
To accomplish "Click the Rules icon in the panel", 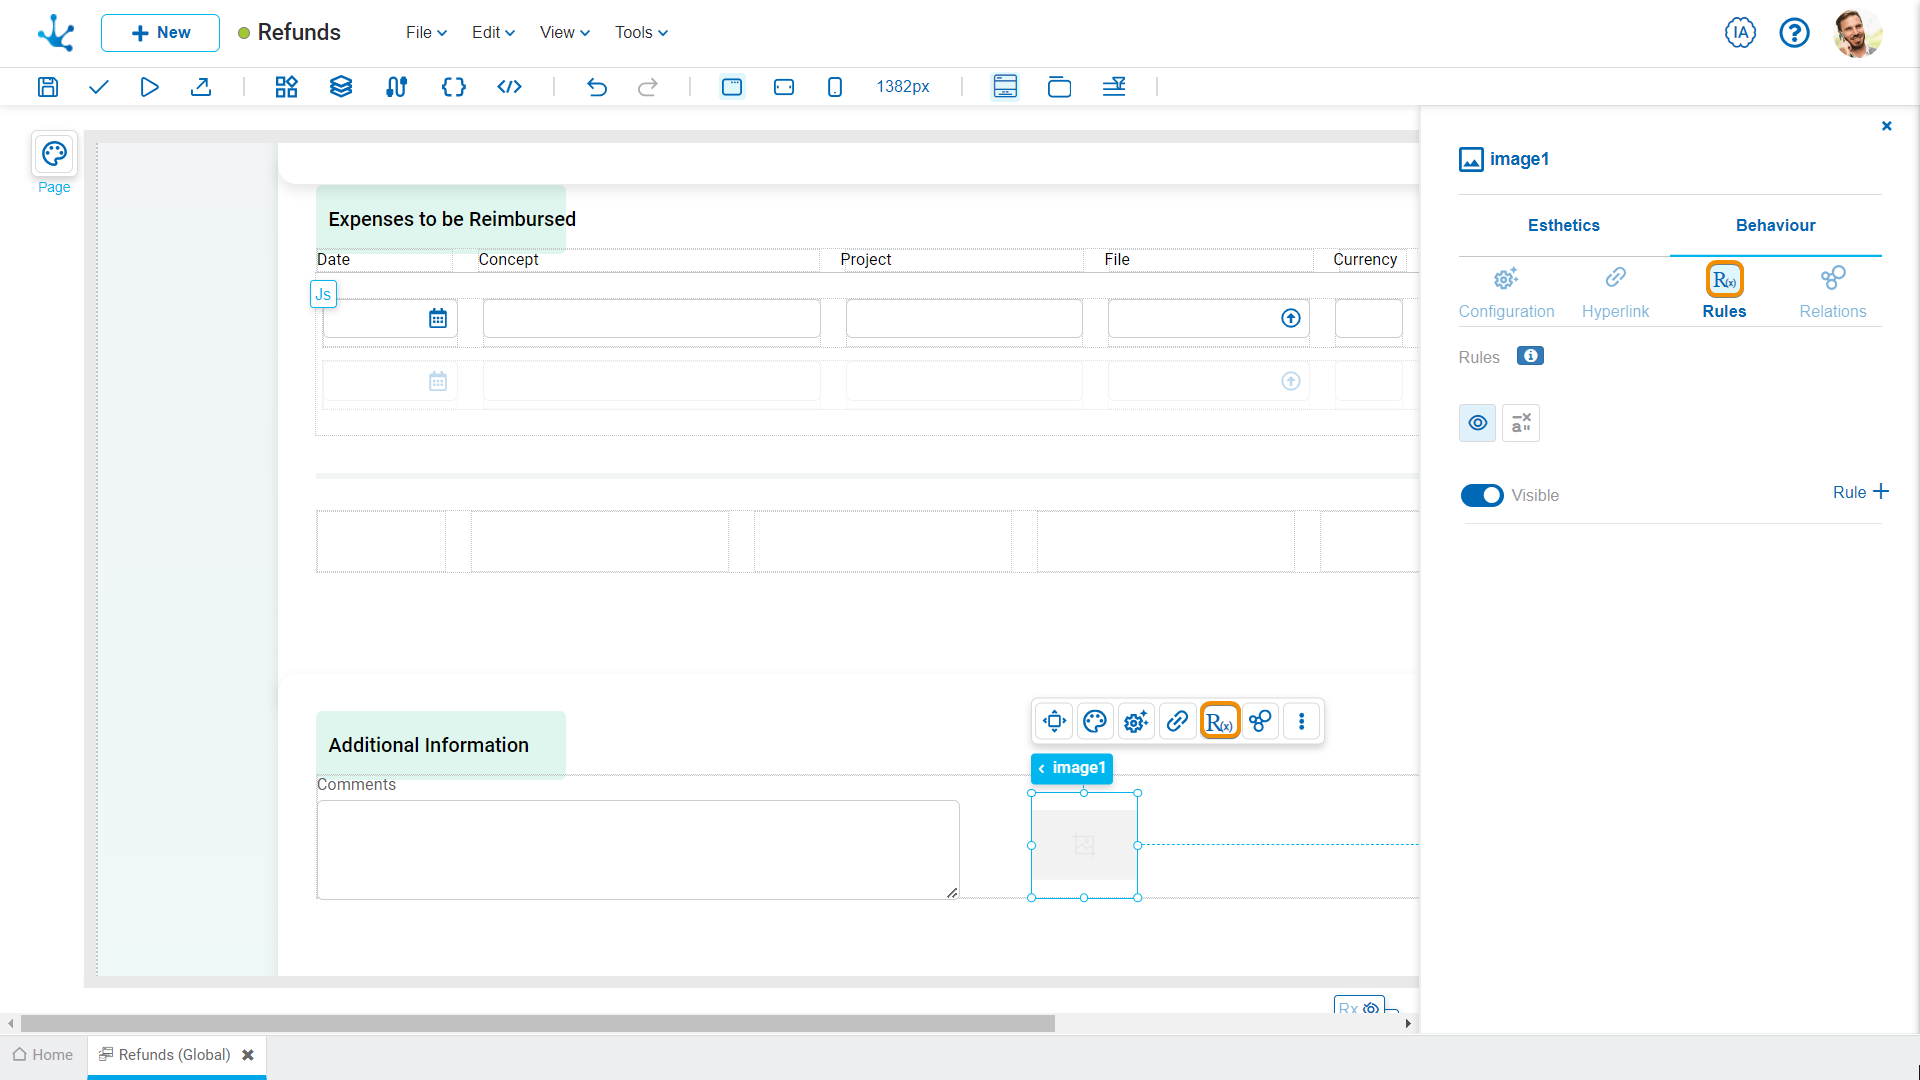I will [x=1724, y=277].
